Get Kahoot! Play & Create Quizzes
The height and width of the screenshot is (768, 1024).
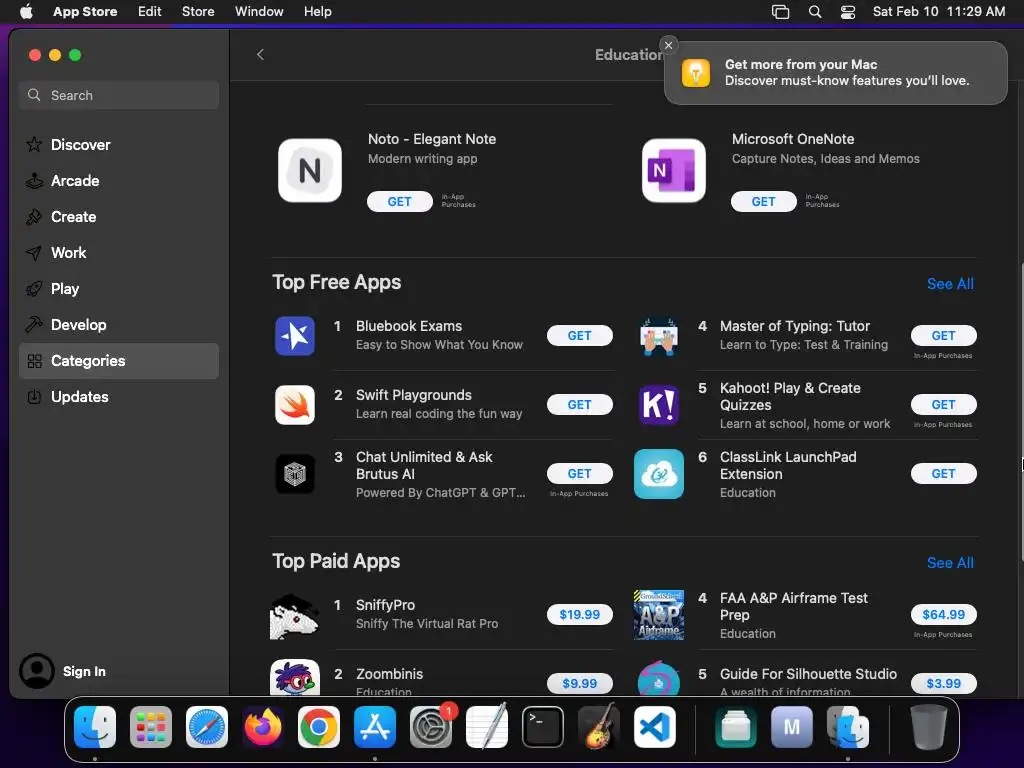click(x=944, y=405)
